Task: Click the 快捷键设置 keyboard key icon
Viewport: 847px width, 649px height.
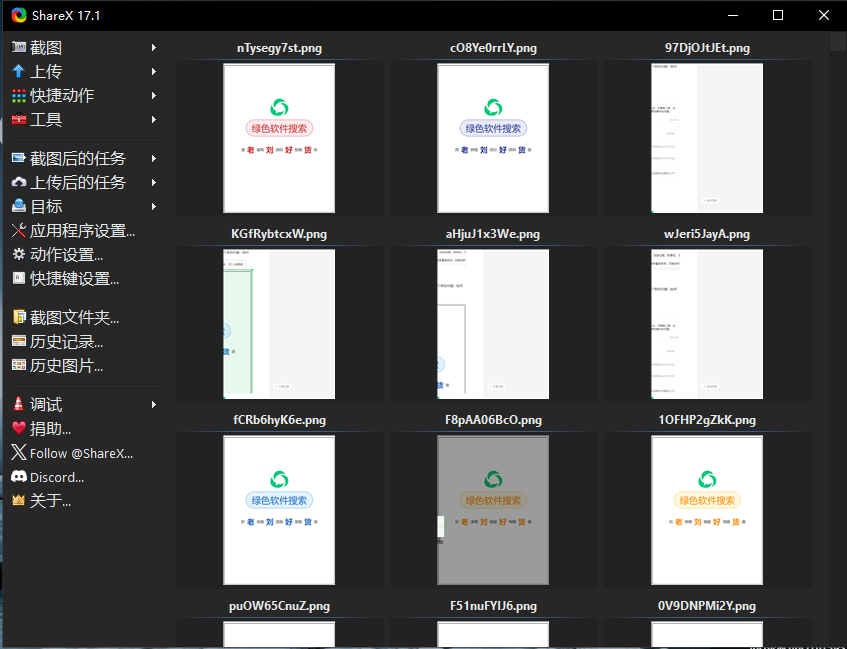Action: pos(18,278)
